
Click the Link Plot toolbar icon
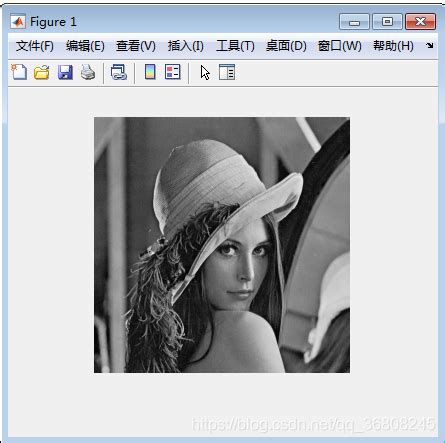click(119, 72)
